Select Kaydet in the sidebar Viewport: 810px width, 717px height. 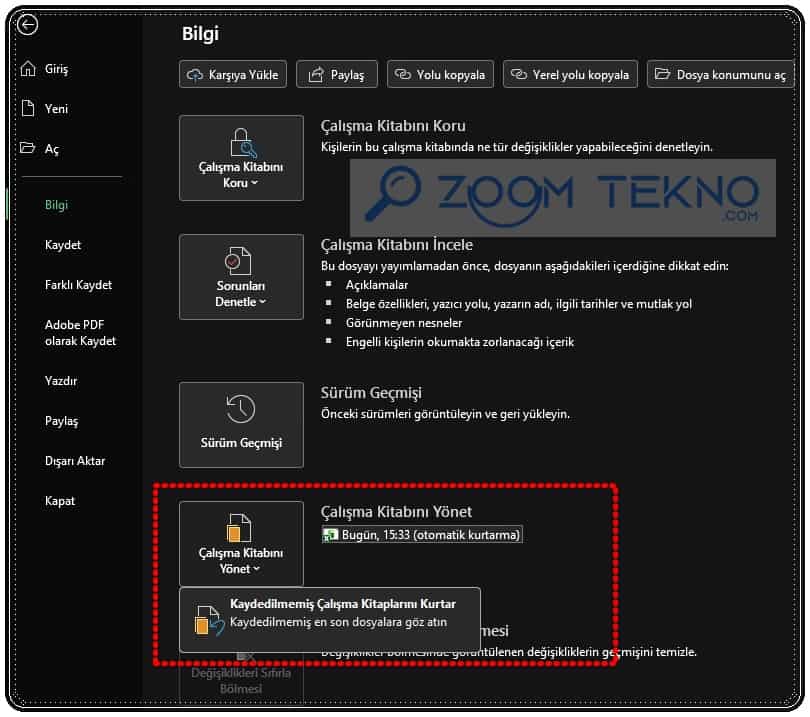(x=63, y=245)
